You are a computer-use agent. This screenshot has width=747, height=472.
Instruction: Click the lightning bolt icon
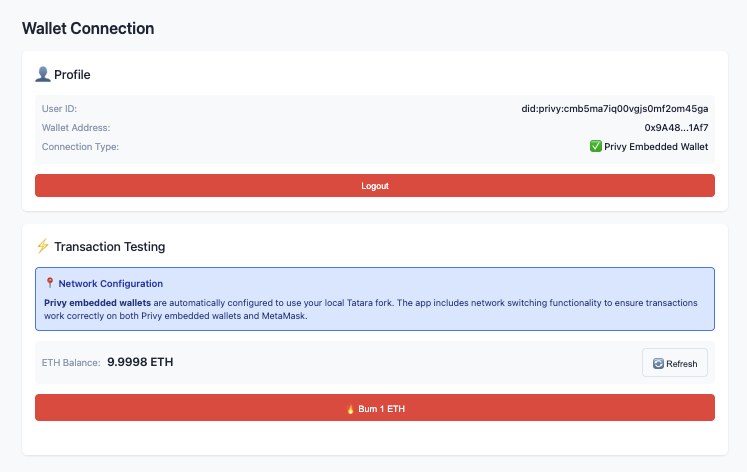pos(42,246)
